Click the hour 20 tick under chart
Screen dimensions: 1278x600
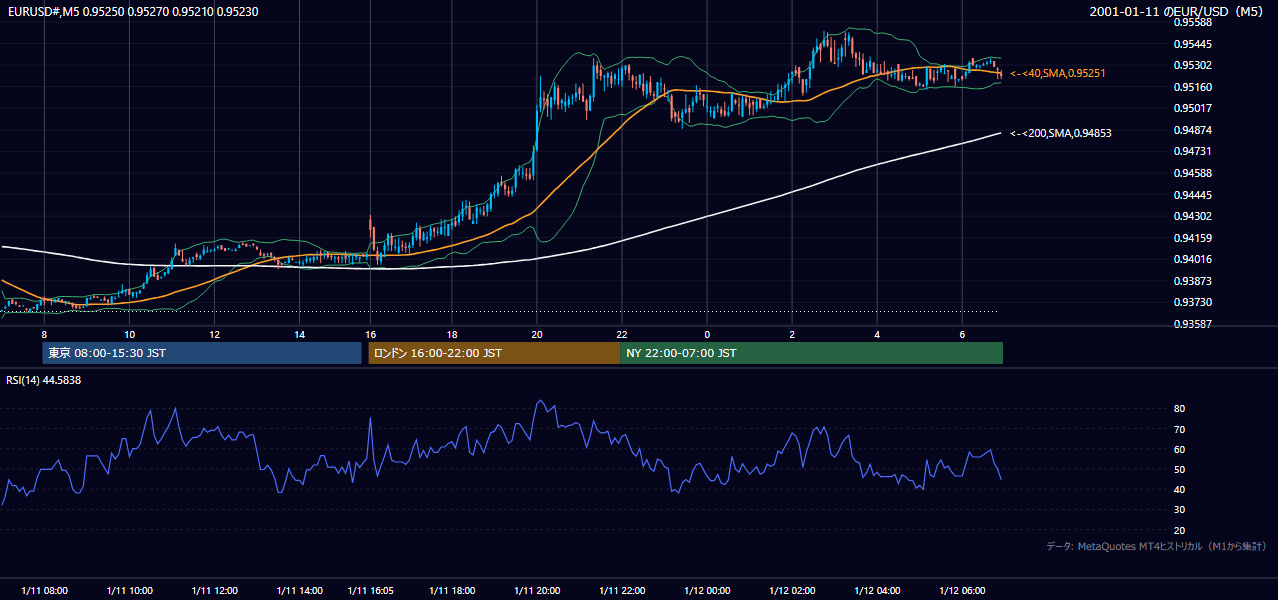(x=537, y=334)
